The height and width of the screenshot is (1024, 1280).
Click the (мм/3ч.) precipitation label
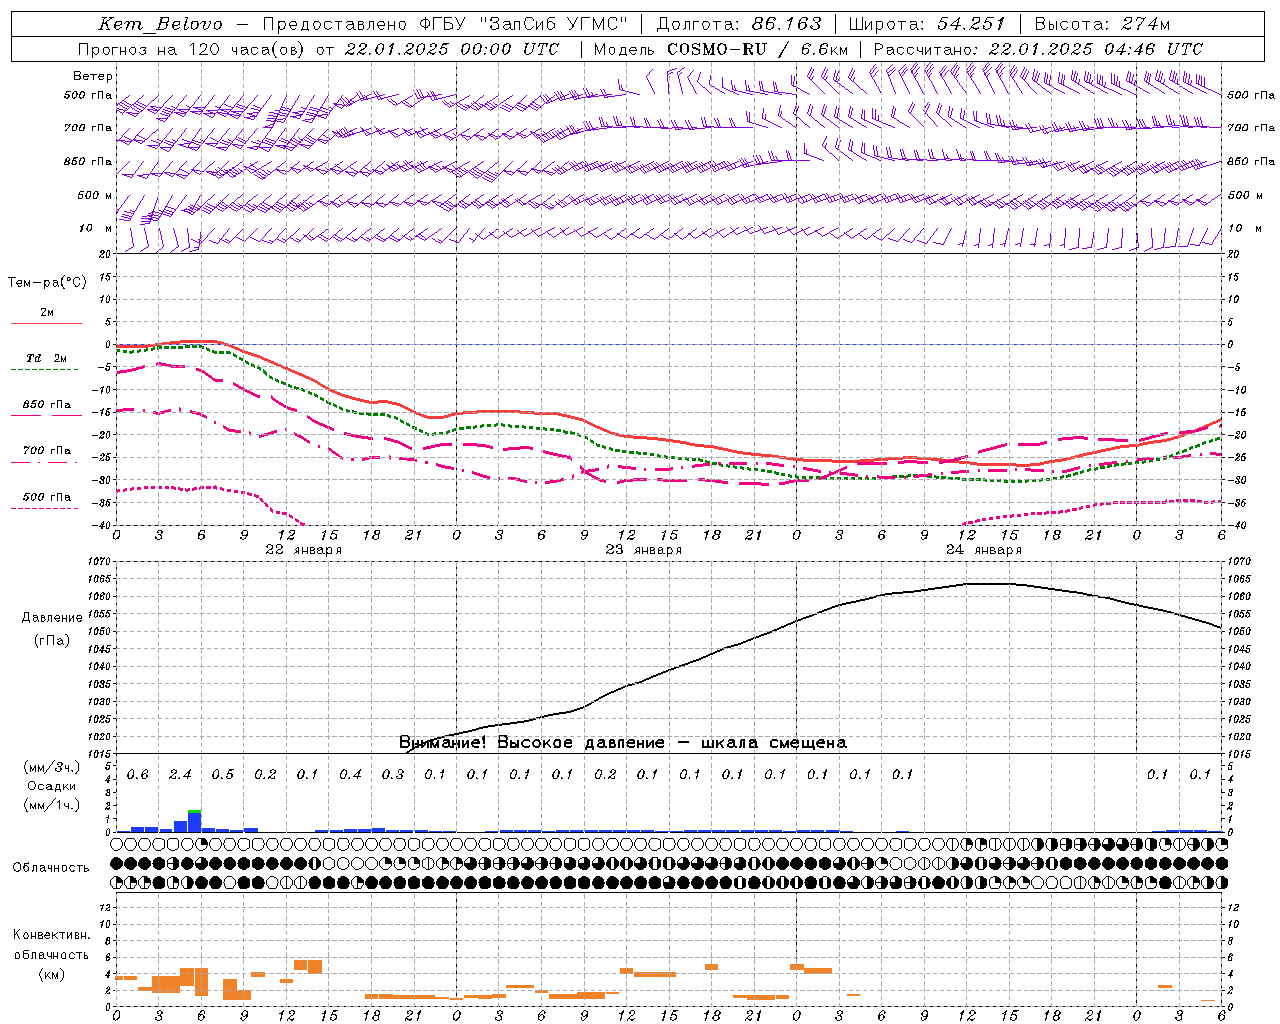tap(52, 767)
